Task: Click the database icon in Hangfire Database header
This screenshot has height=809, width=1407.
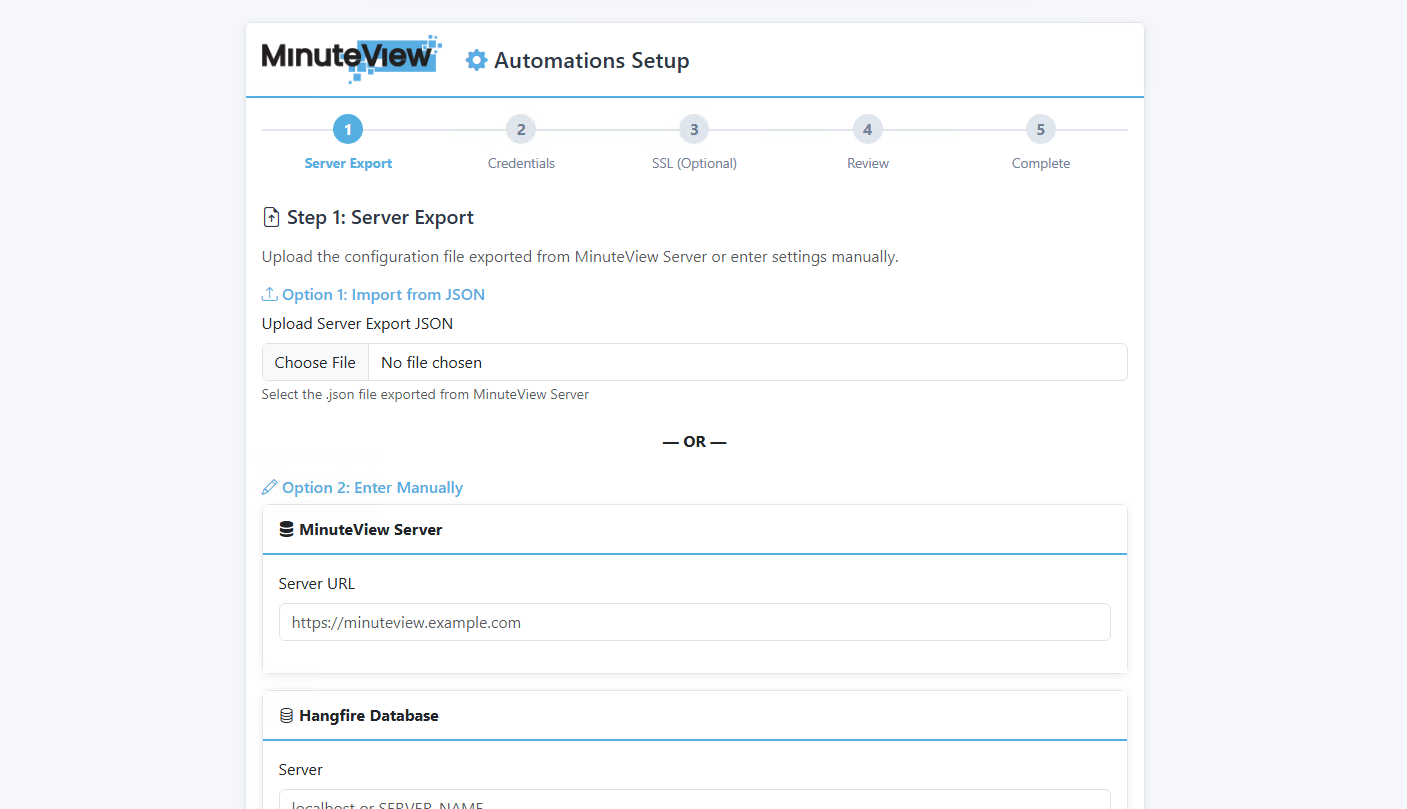Action: [x=286, y=715]
